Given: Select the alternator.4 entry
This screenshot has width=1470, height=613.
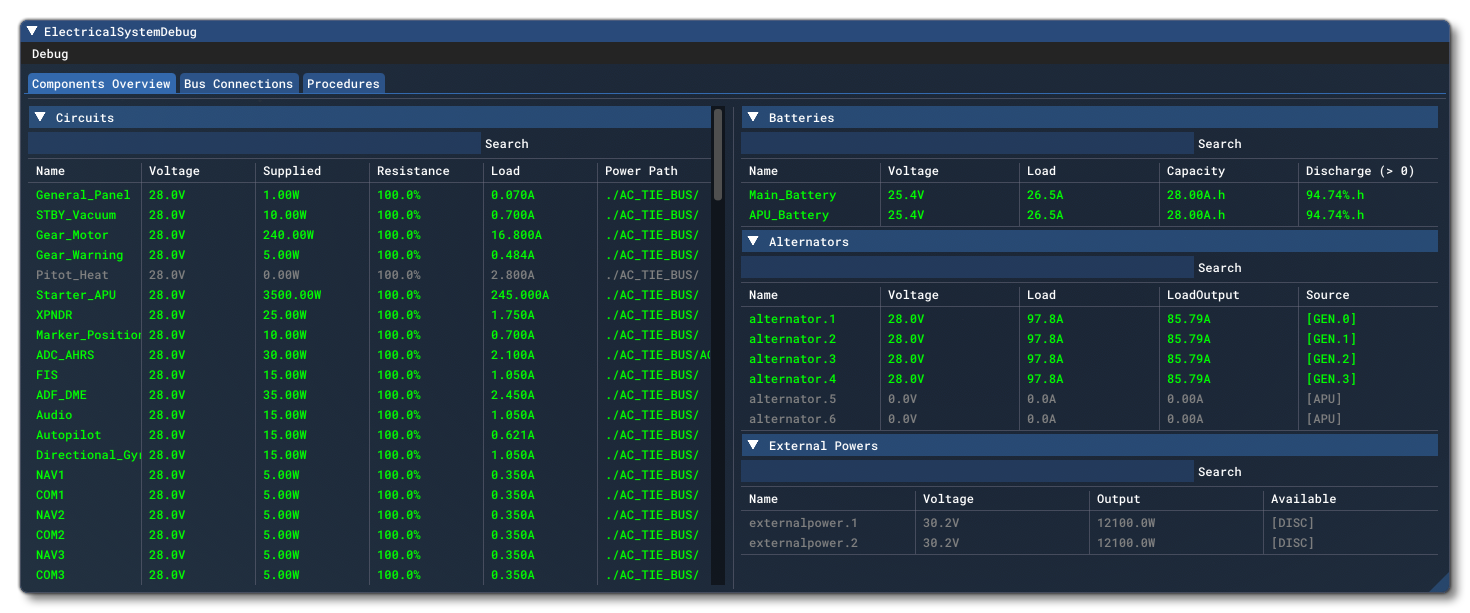Looking at the screenshot, I should (x=793, y=378).
